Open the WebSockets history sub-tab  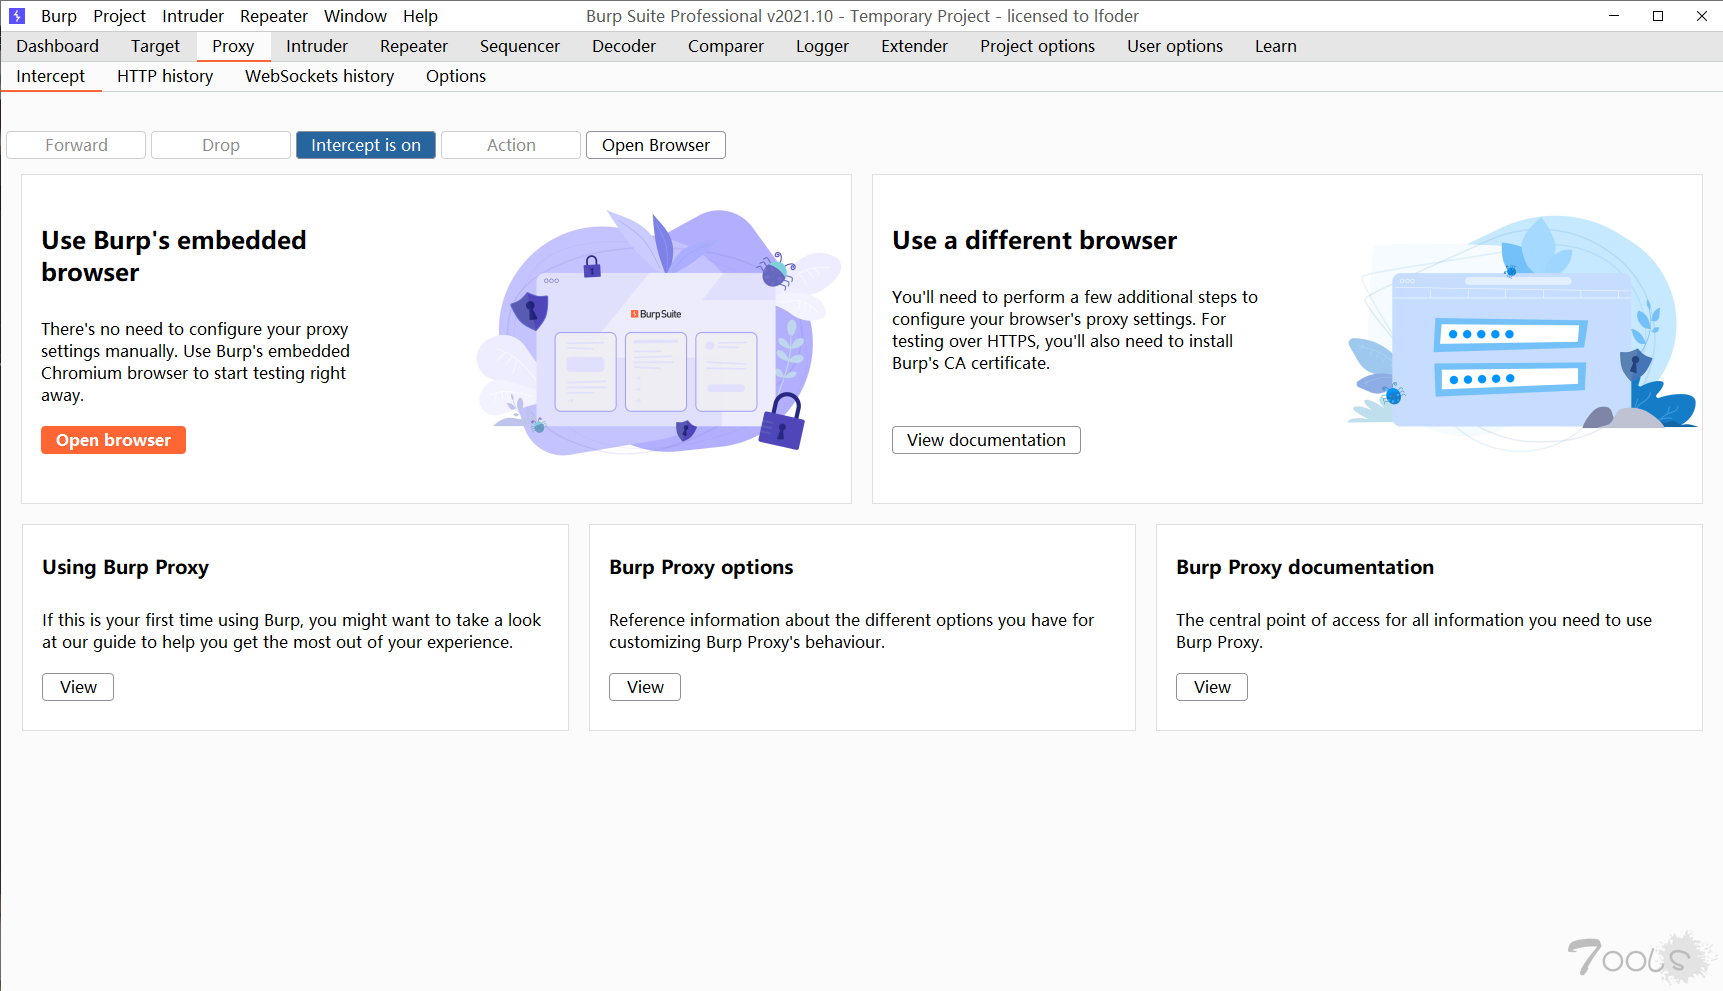click(320, 76)
